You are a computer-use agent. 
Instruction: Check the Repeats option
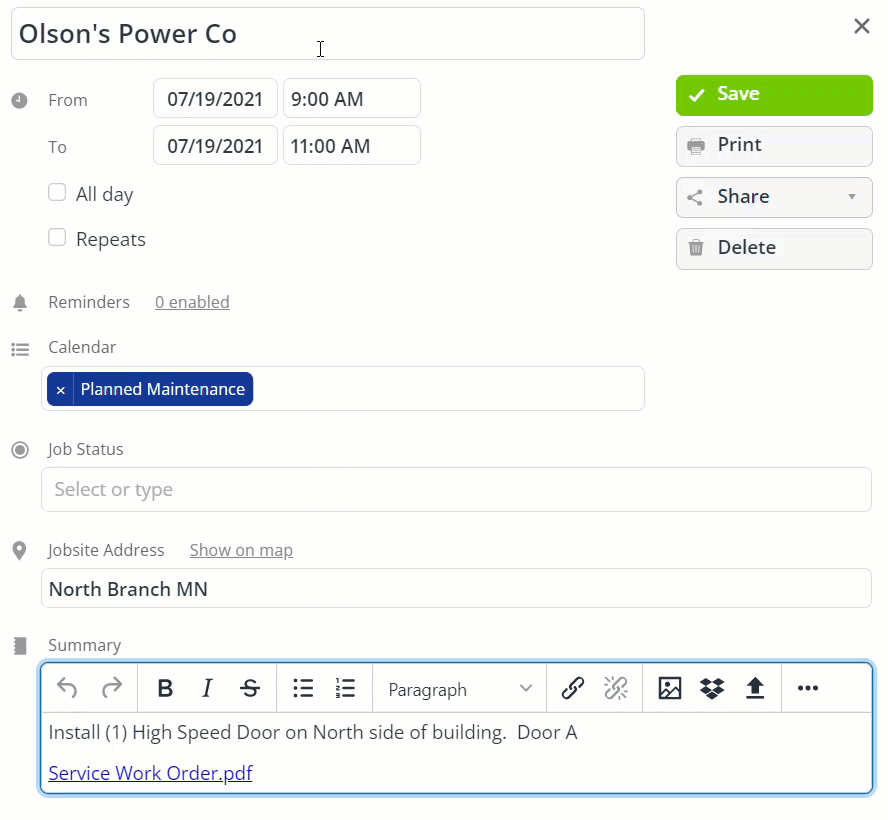(x=58, y=238)
